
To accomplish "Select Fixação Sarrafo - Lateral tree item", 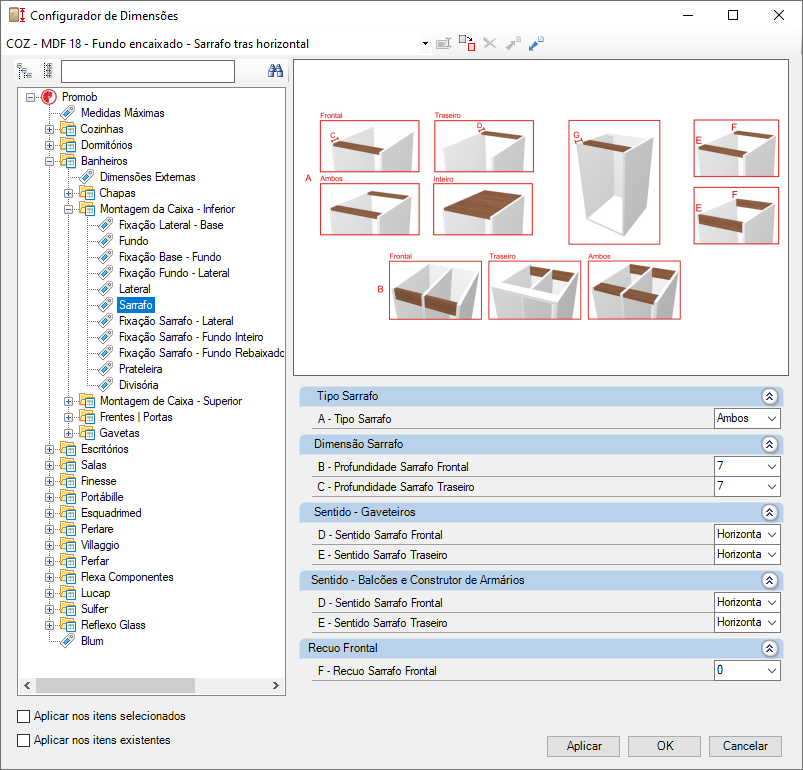I will 176,321.
